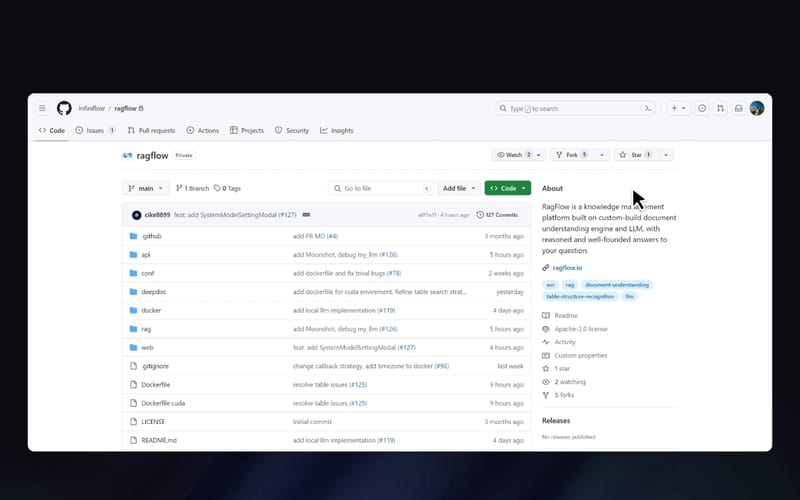800x500 pixels.
Task: Expand the main branch dropdown
Action: 146,188
